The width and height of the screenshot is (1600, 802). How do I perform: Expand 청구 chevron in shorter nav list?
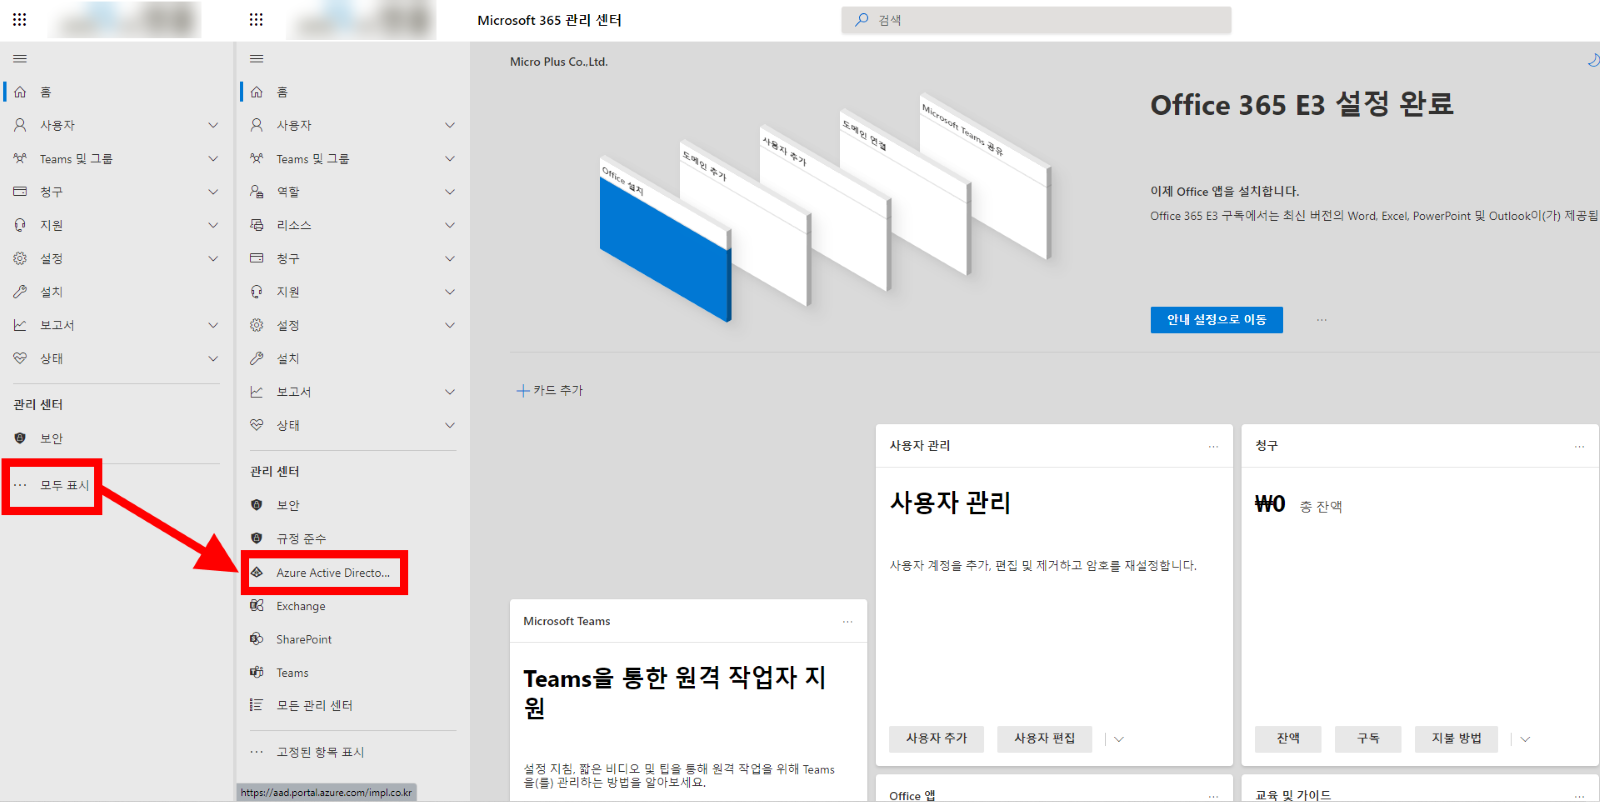(213, 191)
